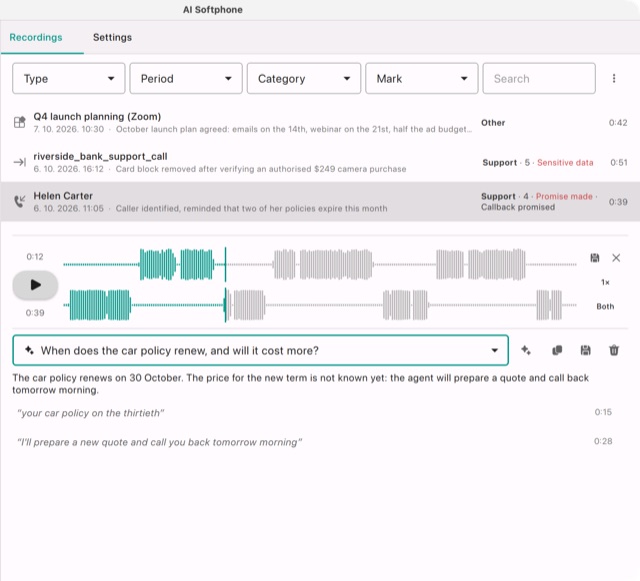Click the 0:39 total time below the play button
This screenshot has height=581, width=640.
35,313
